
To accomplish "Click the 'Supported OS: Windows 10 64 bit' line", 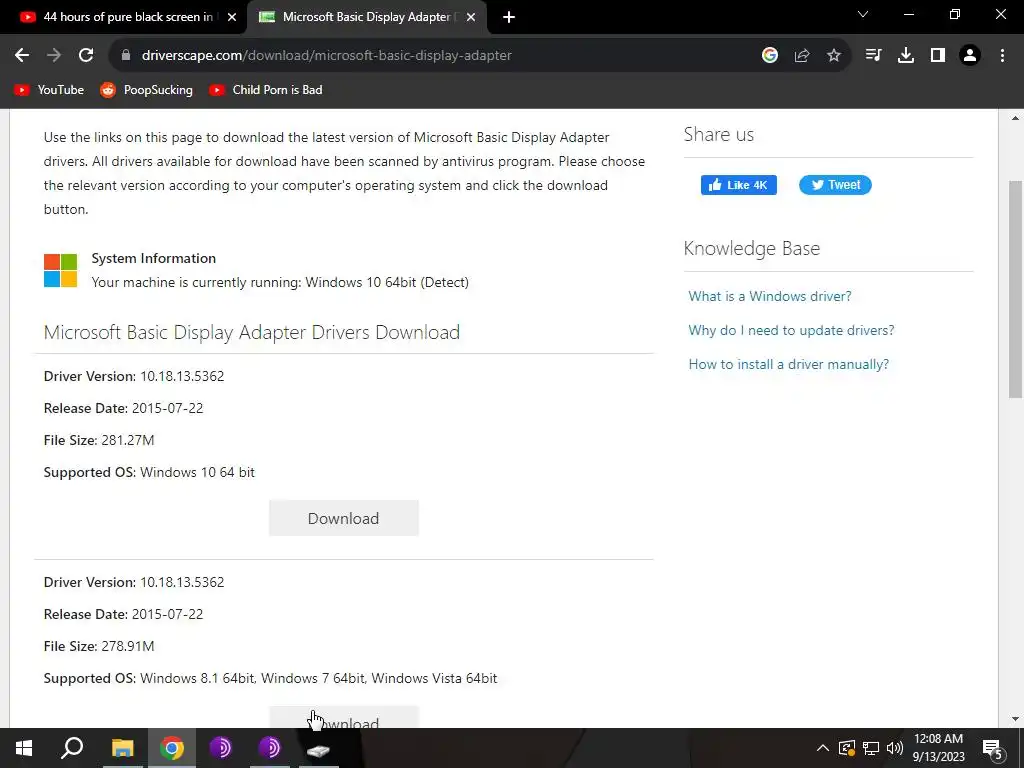I will coord(149,472).
